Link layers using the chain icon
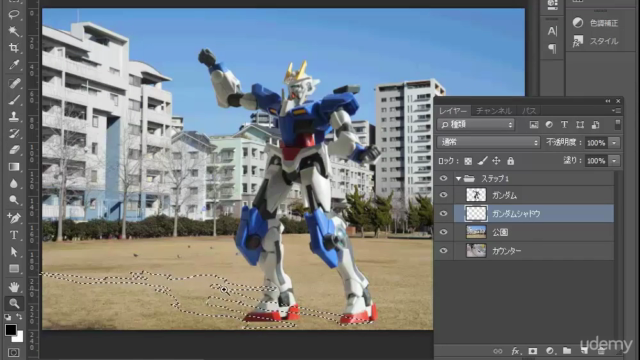640x360 pixels. pyautogui.click(x=497, y=351)
